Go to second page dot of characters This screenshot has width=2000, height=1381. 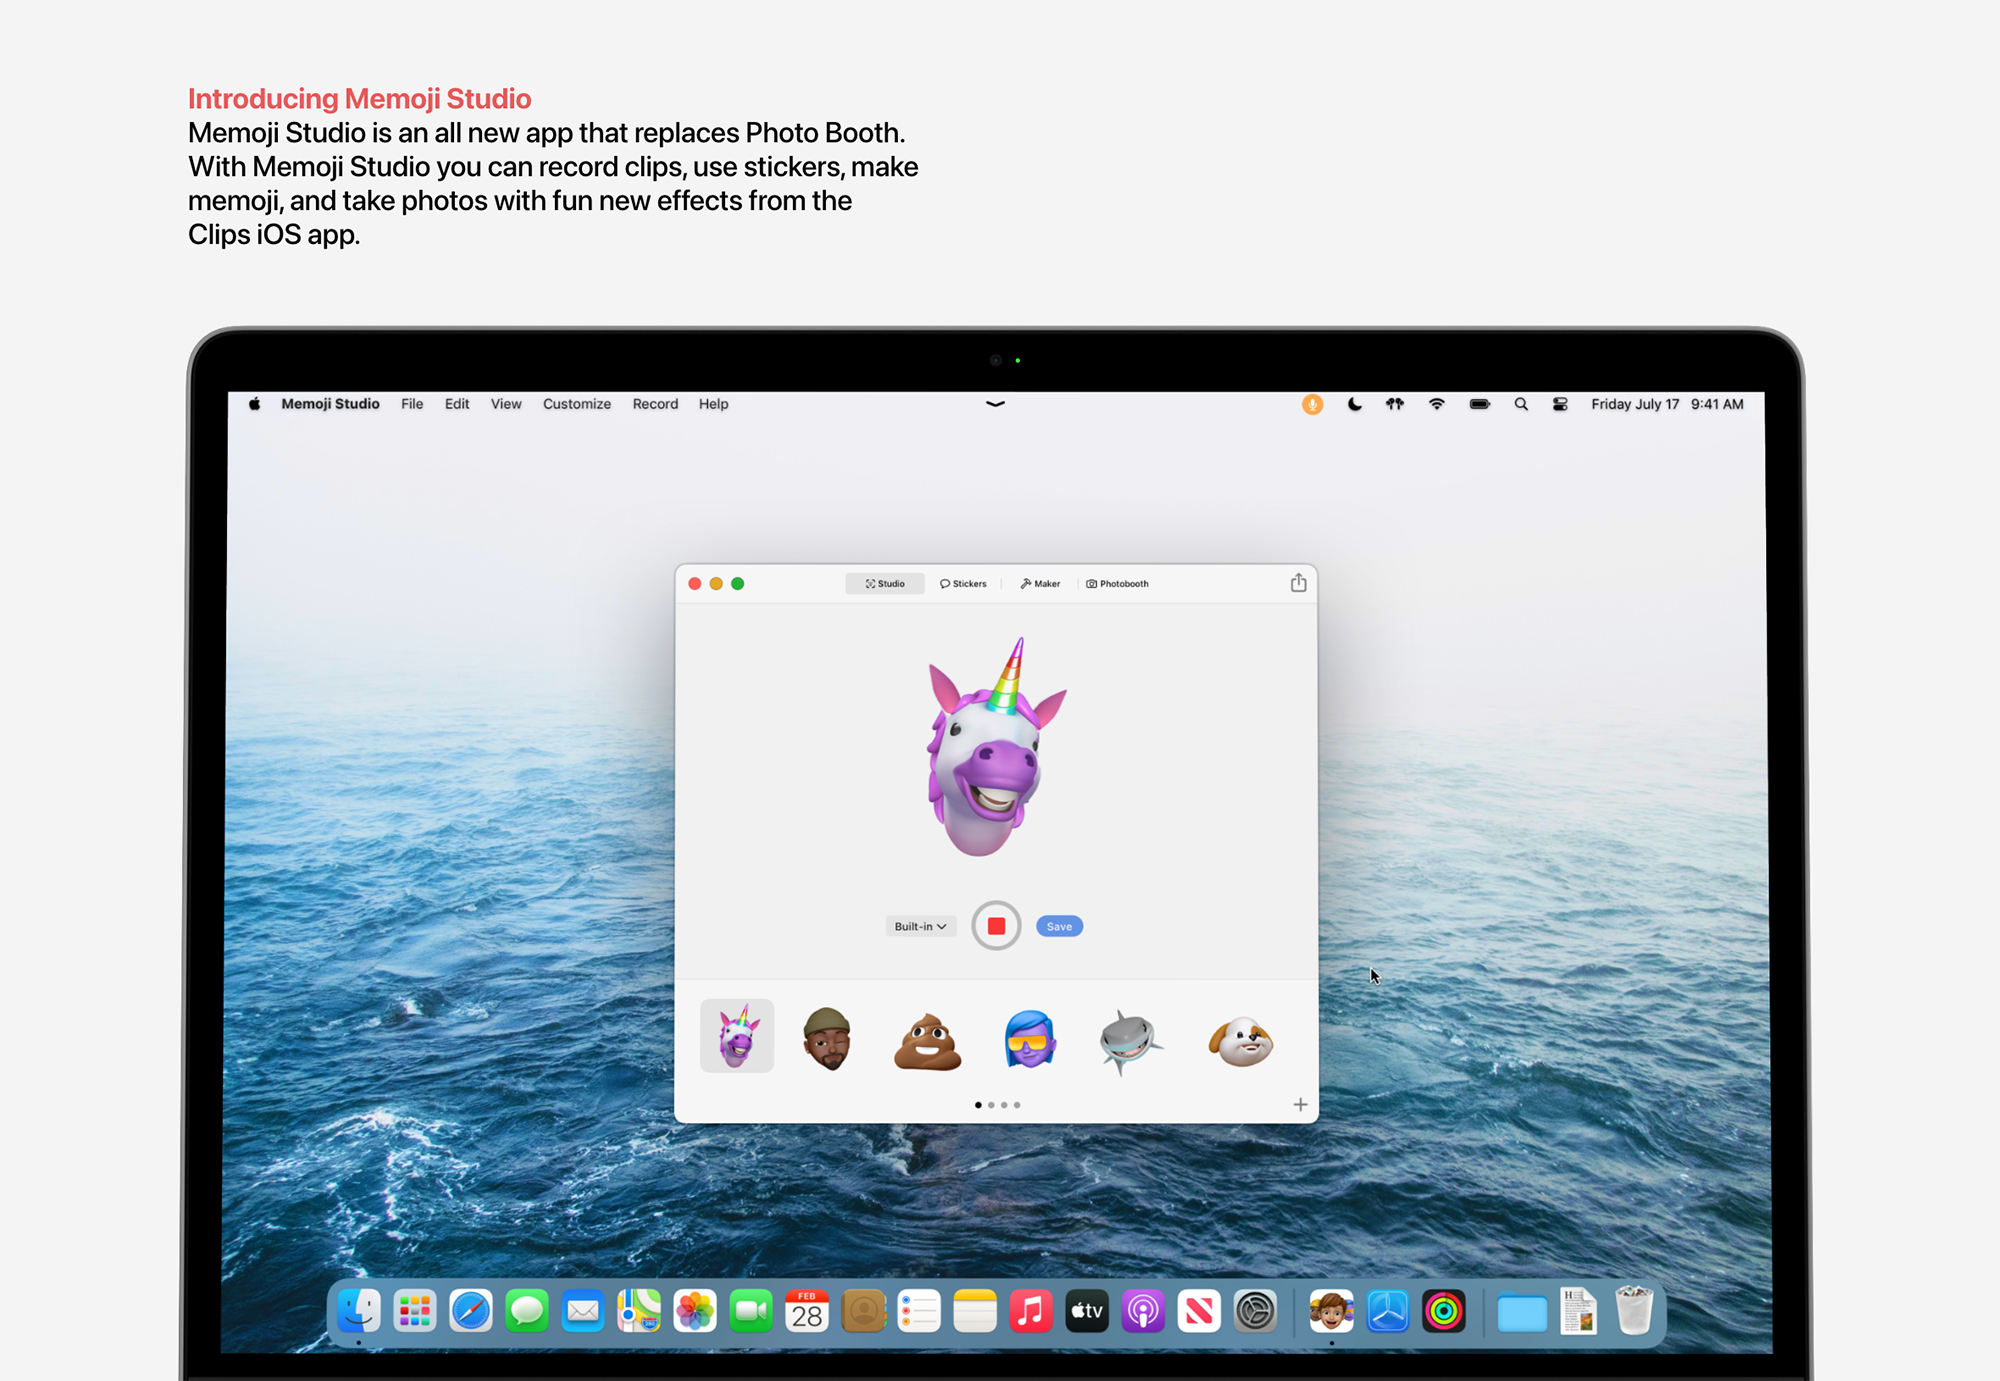pyautogui.click(x=991, y=1105)
